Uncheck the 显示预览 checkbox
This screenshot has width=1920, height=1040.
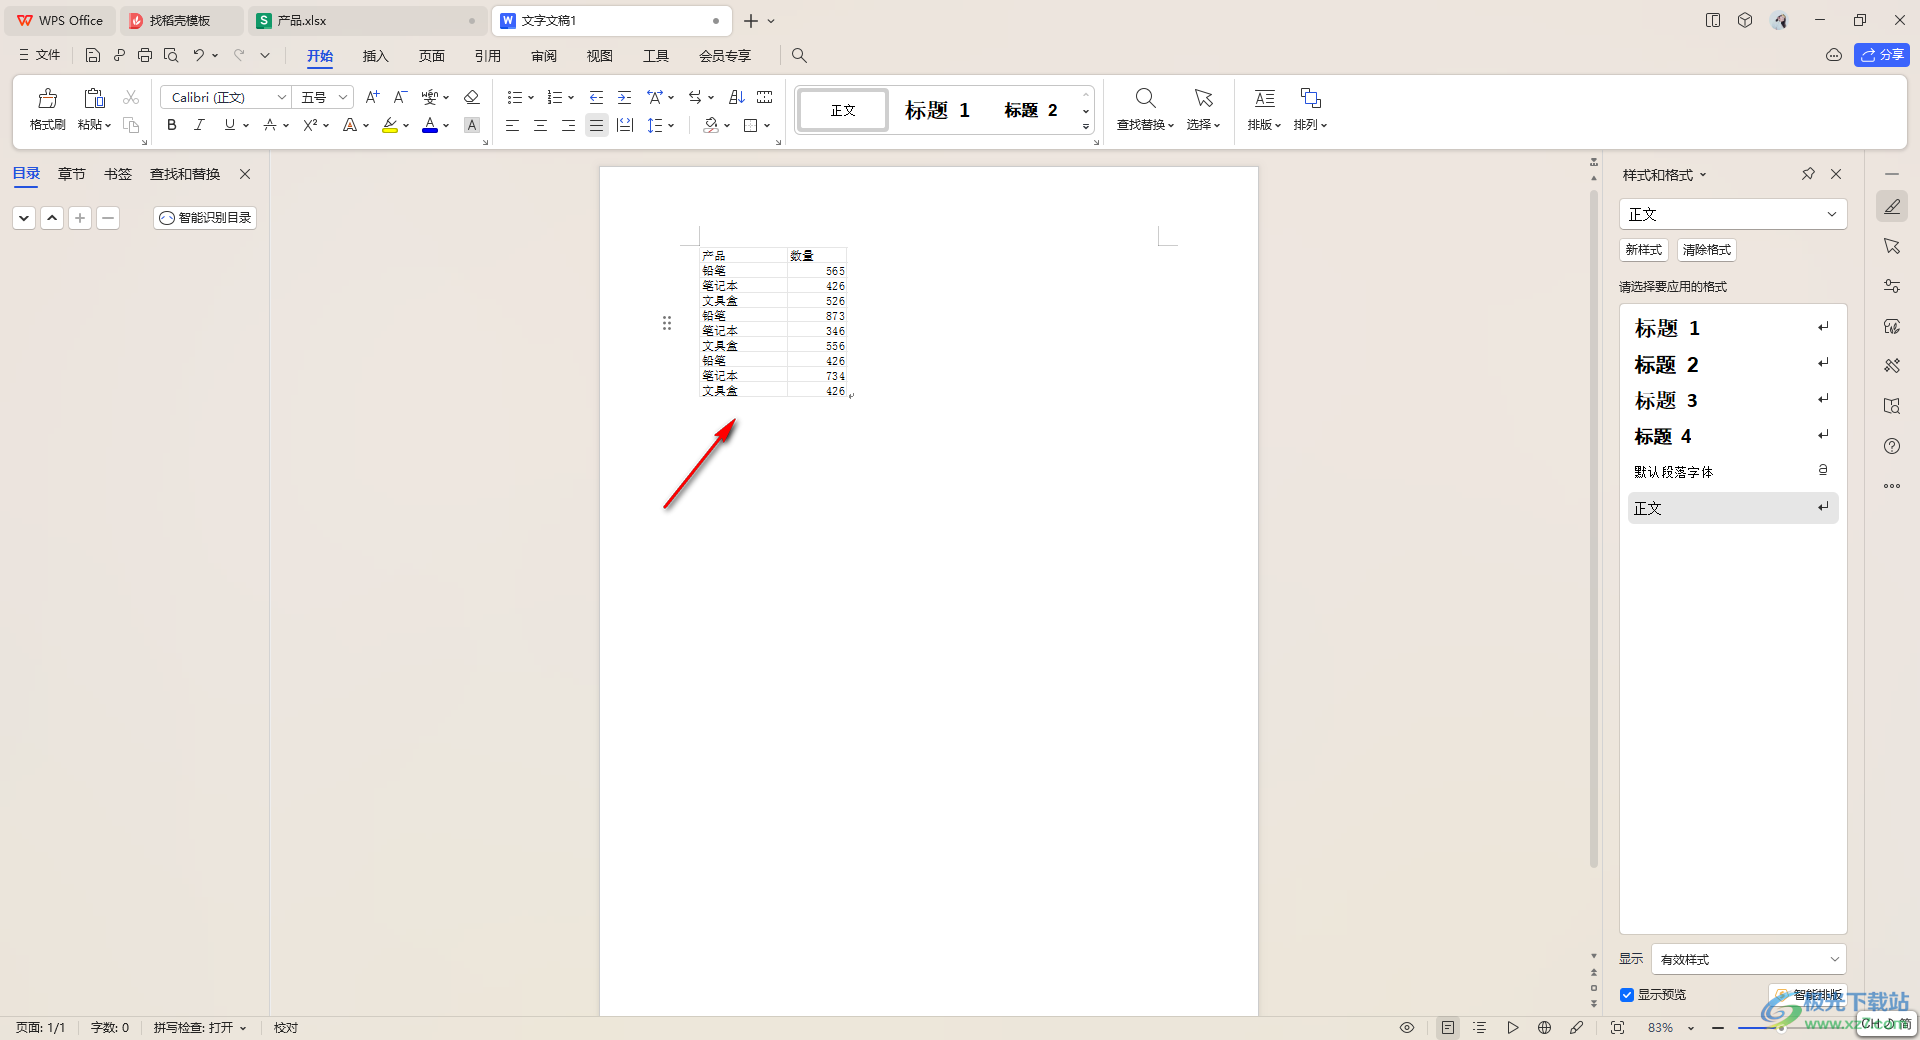tap(1627, 995)
